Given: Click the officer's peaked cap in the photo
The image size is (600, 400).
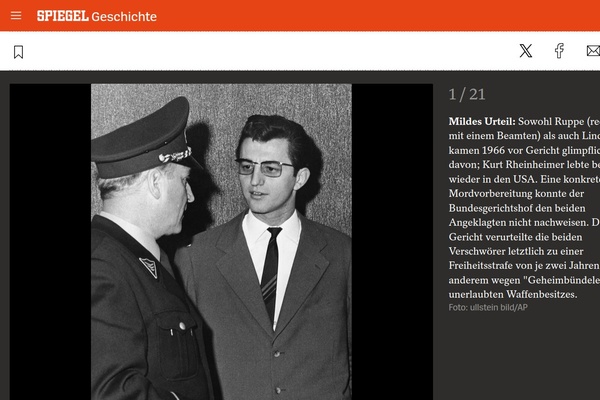Looking at the screenshot, I should point(143,140).
